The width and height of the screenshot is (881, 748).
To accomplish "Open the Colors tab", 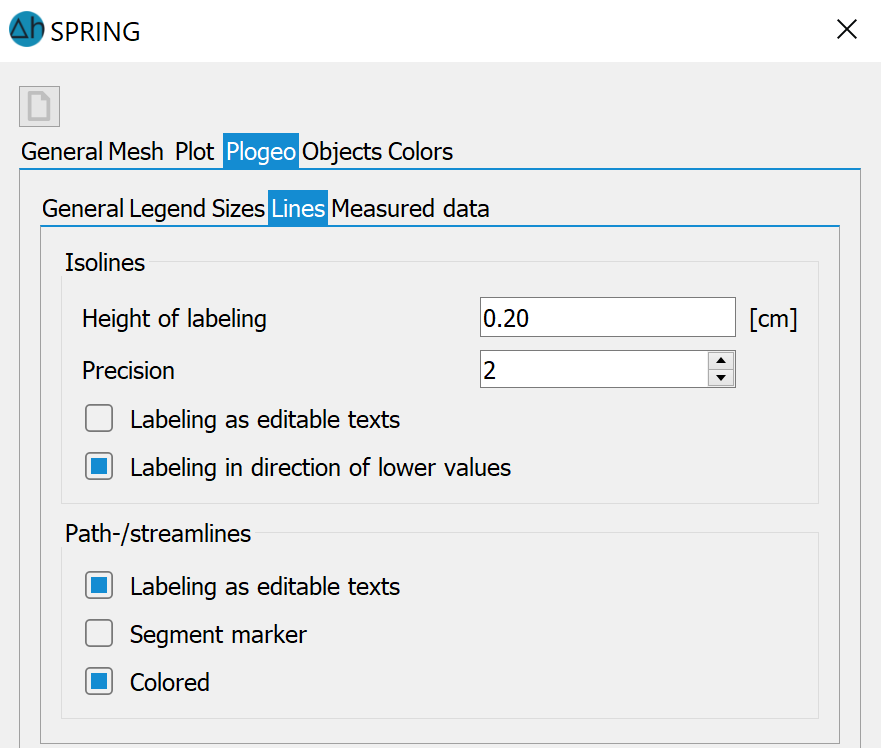I will tap(420, 152).
